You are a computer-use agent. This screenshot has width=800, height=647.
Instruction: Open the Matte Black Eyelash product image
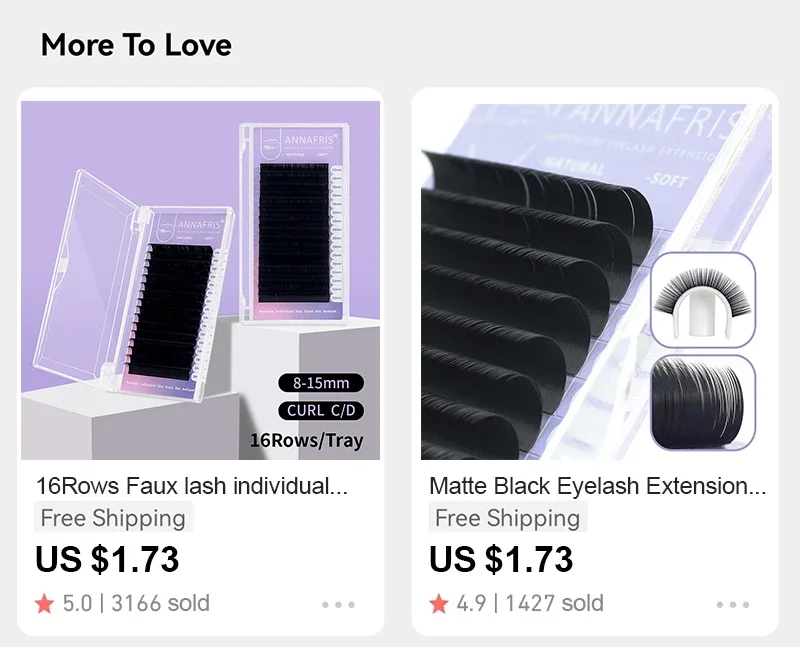[x=596, y=281]
